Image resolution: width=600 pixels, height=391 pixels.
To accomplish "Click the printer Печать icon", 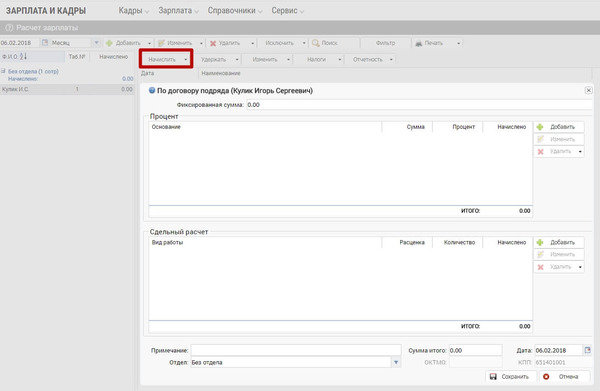I will [419, 43].
